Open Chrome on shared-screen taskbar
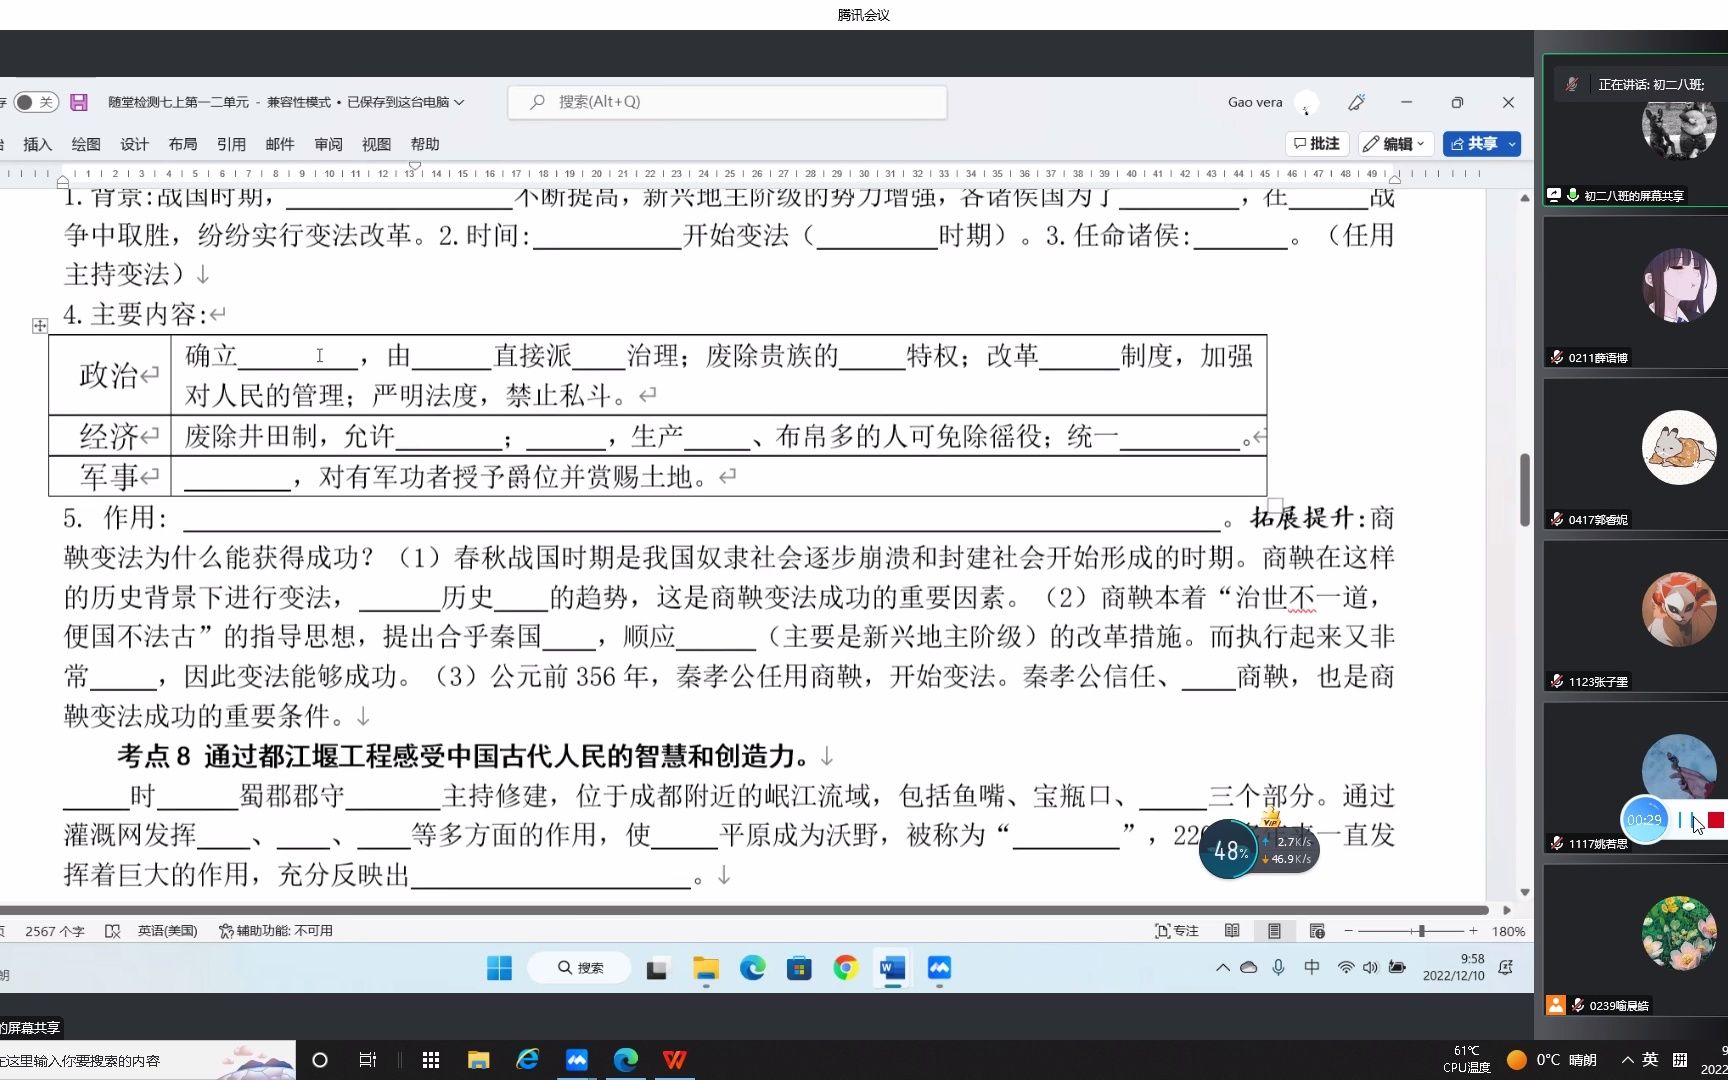Screen dimensions: 1728x1080 [x=846, y=968]
